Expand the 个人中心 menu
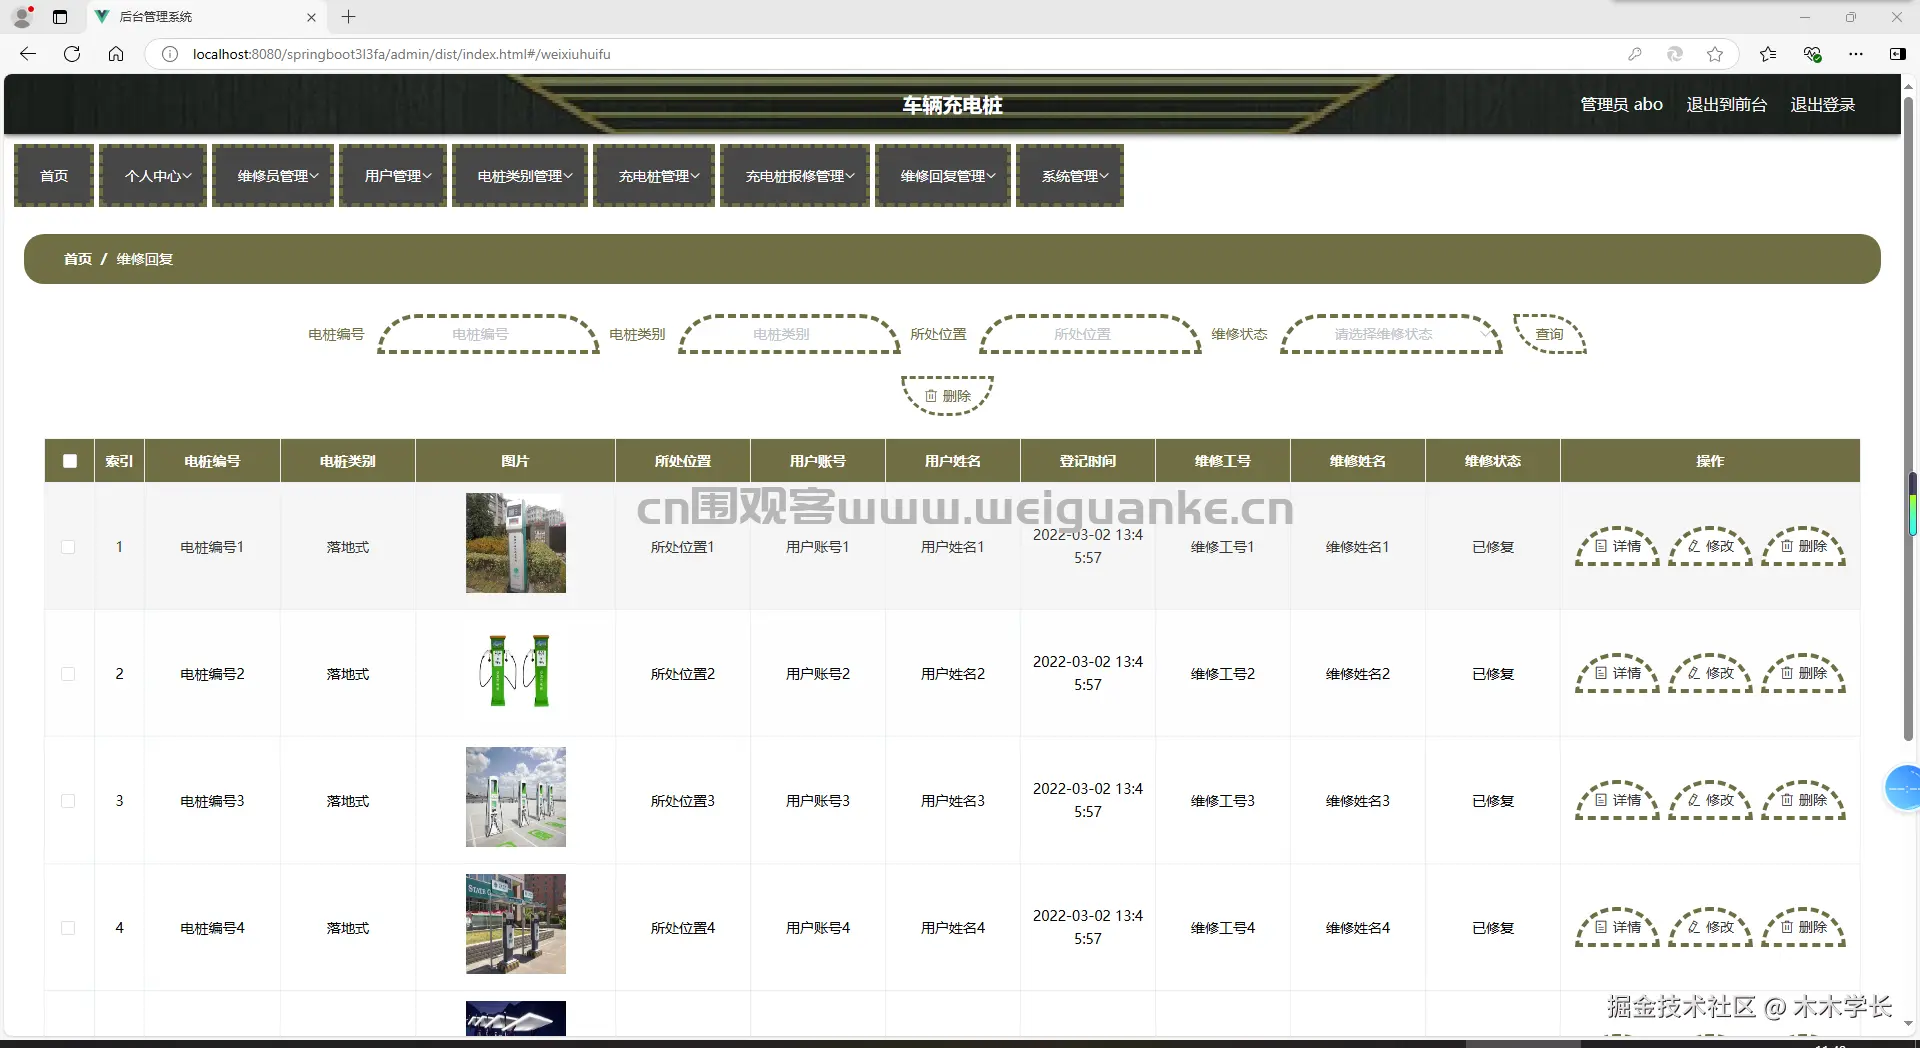 (x=153, y=176)
